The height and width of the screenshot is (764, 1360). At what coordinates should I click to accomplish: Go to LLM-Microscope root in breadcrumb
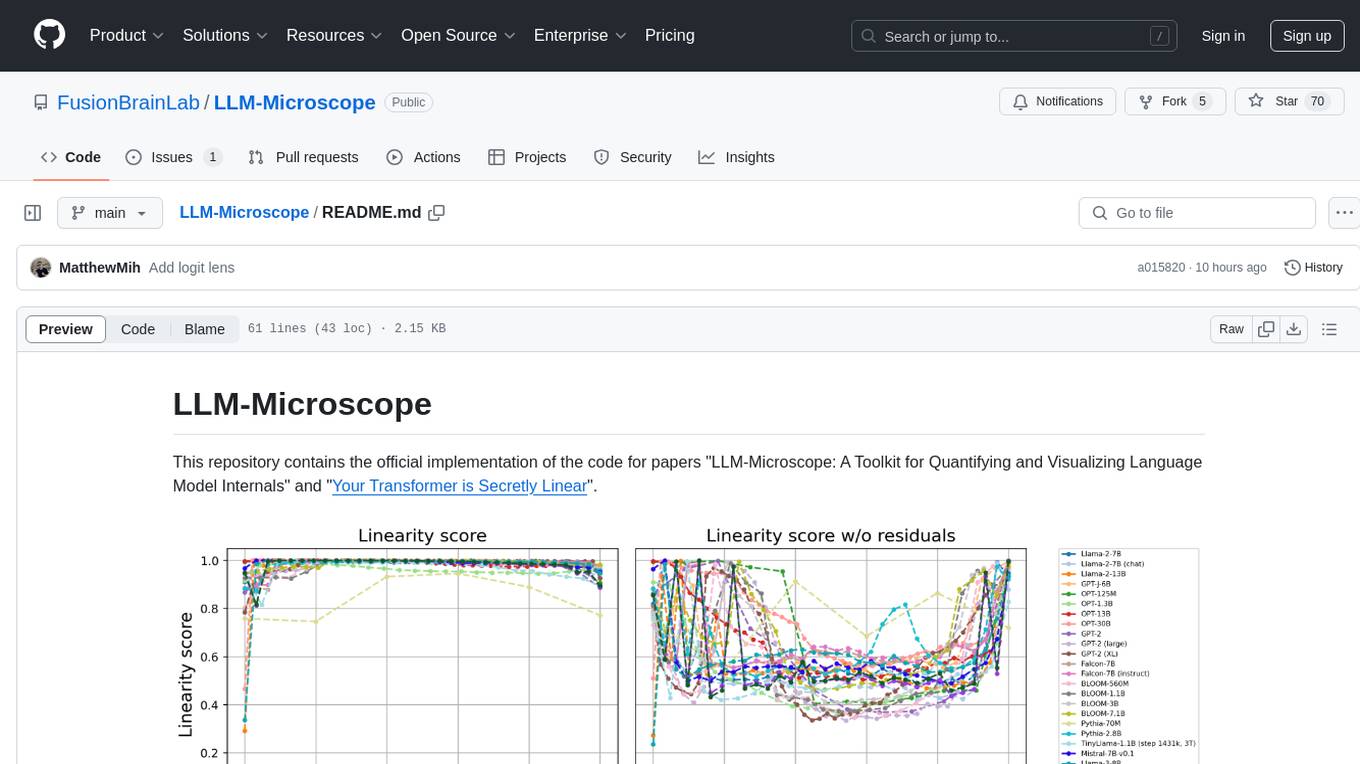click(x=244, y=212)
